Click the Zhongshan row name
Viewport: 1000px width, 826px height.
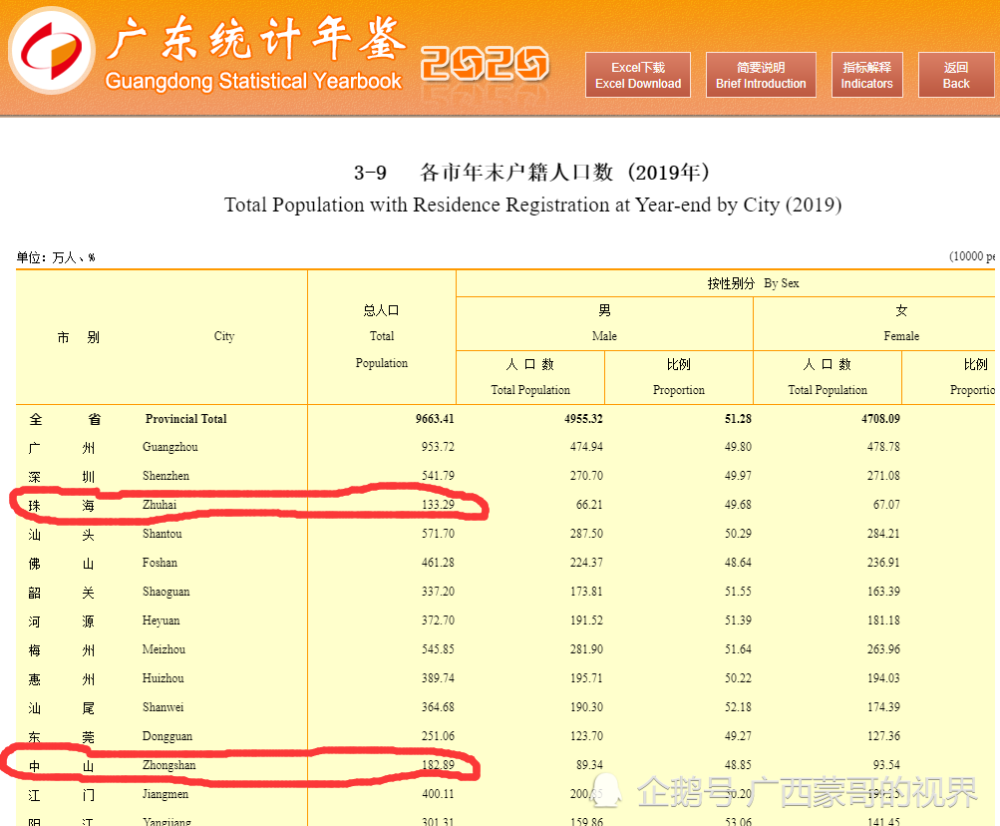168,765
